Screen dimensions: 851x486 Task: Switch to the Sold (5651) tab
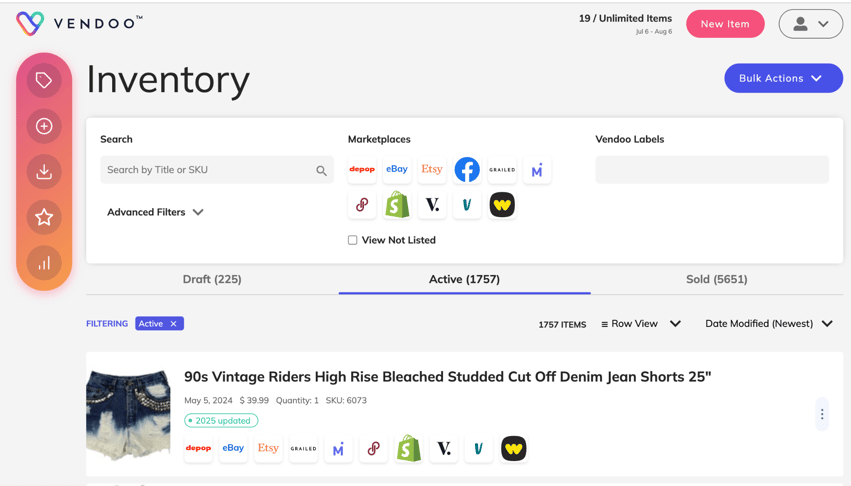pyautogui.click(x=716, y=279)
